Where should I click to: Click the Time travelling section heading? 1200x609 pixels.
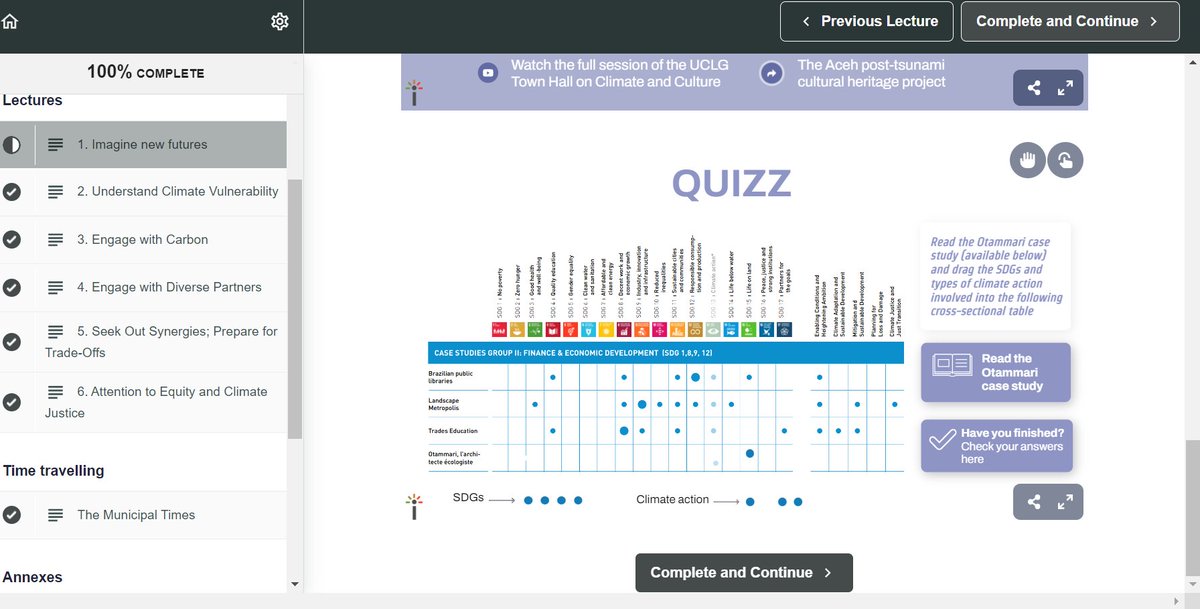[x=53, y=471]
